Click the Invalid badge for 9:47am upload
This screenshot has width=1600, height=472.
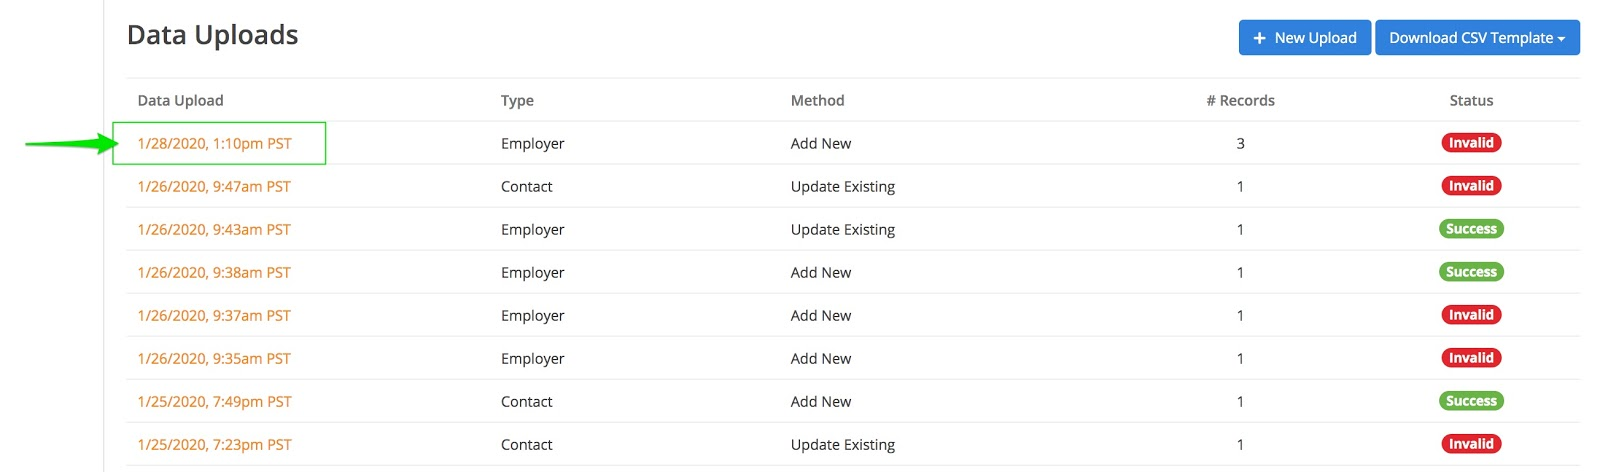(1471, 186)
